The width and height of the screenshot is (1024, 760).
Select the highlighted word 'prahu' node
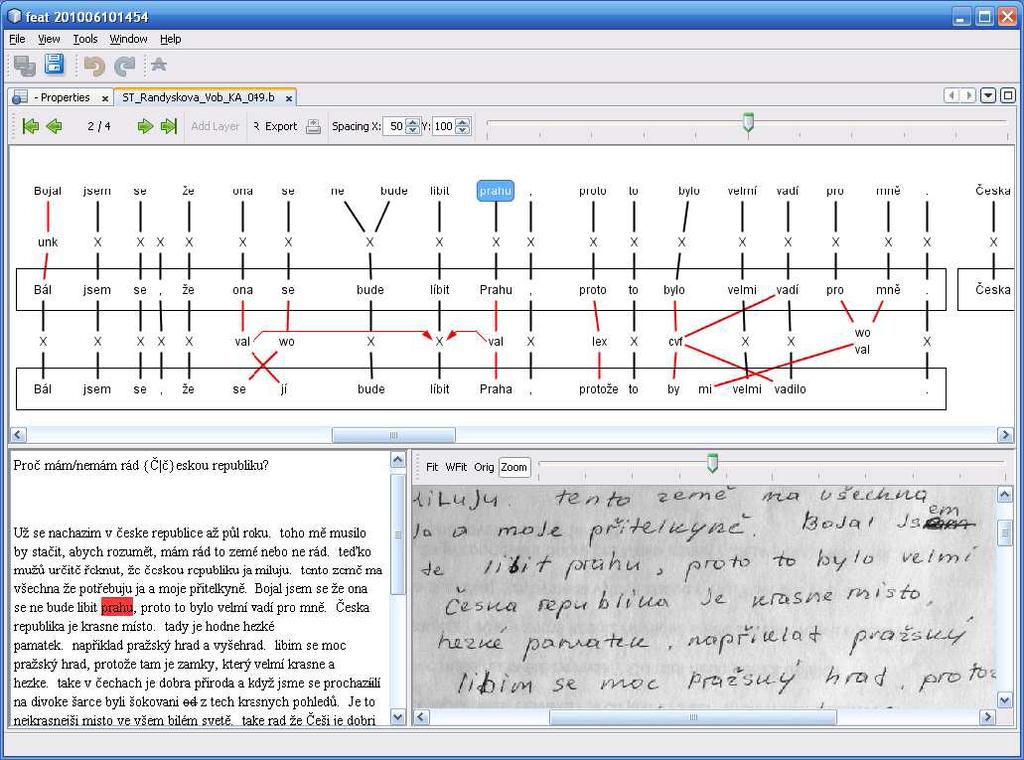pyautogui.click(x=495, y=191)
